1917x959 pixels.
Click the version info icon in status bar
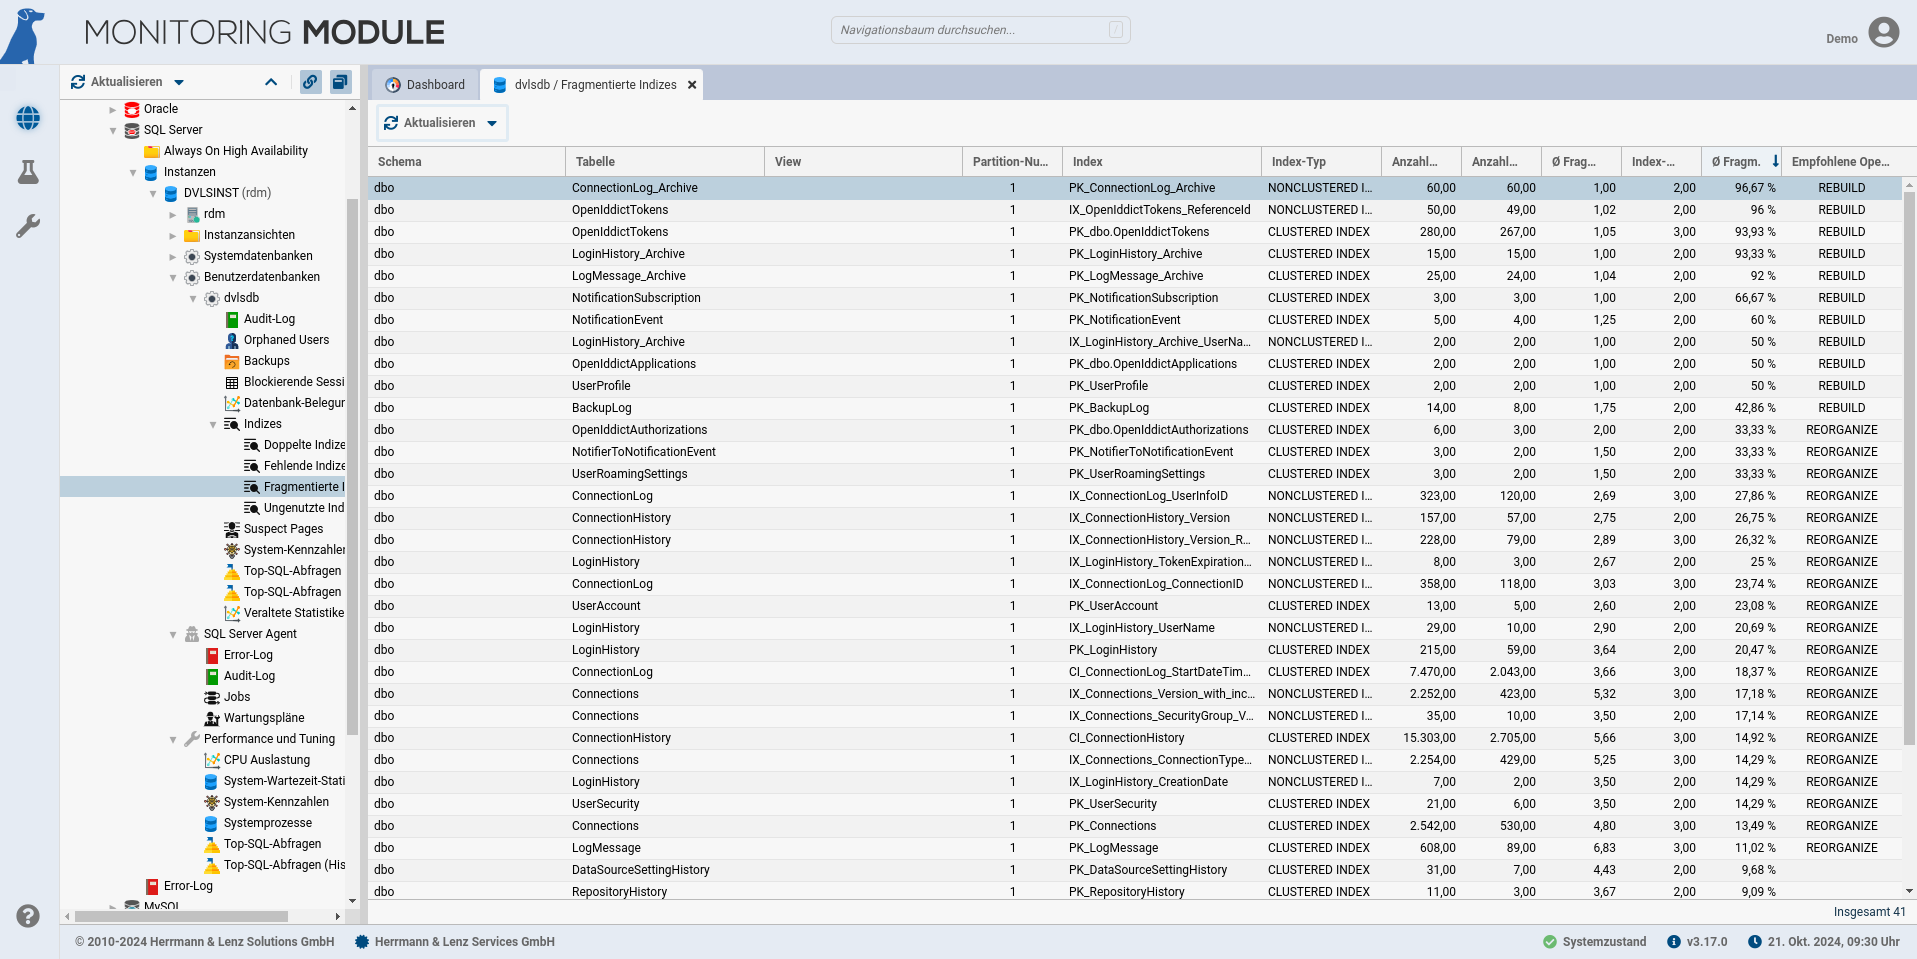[1674, 942]
